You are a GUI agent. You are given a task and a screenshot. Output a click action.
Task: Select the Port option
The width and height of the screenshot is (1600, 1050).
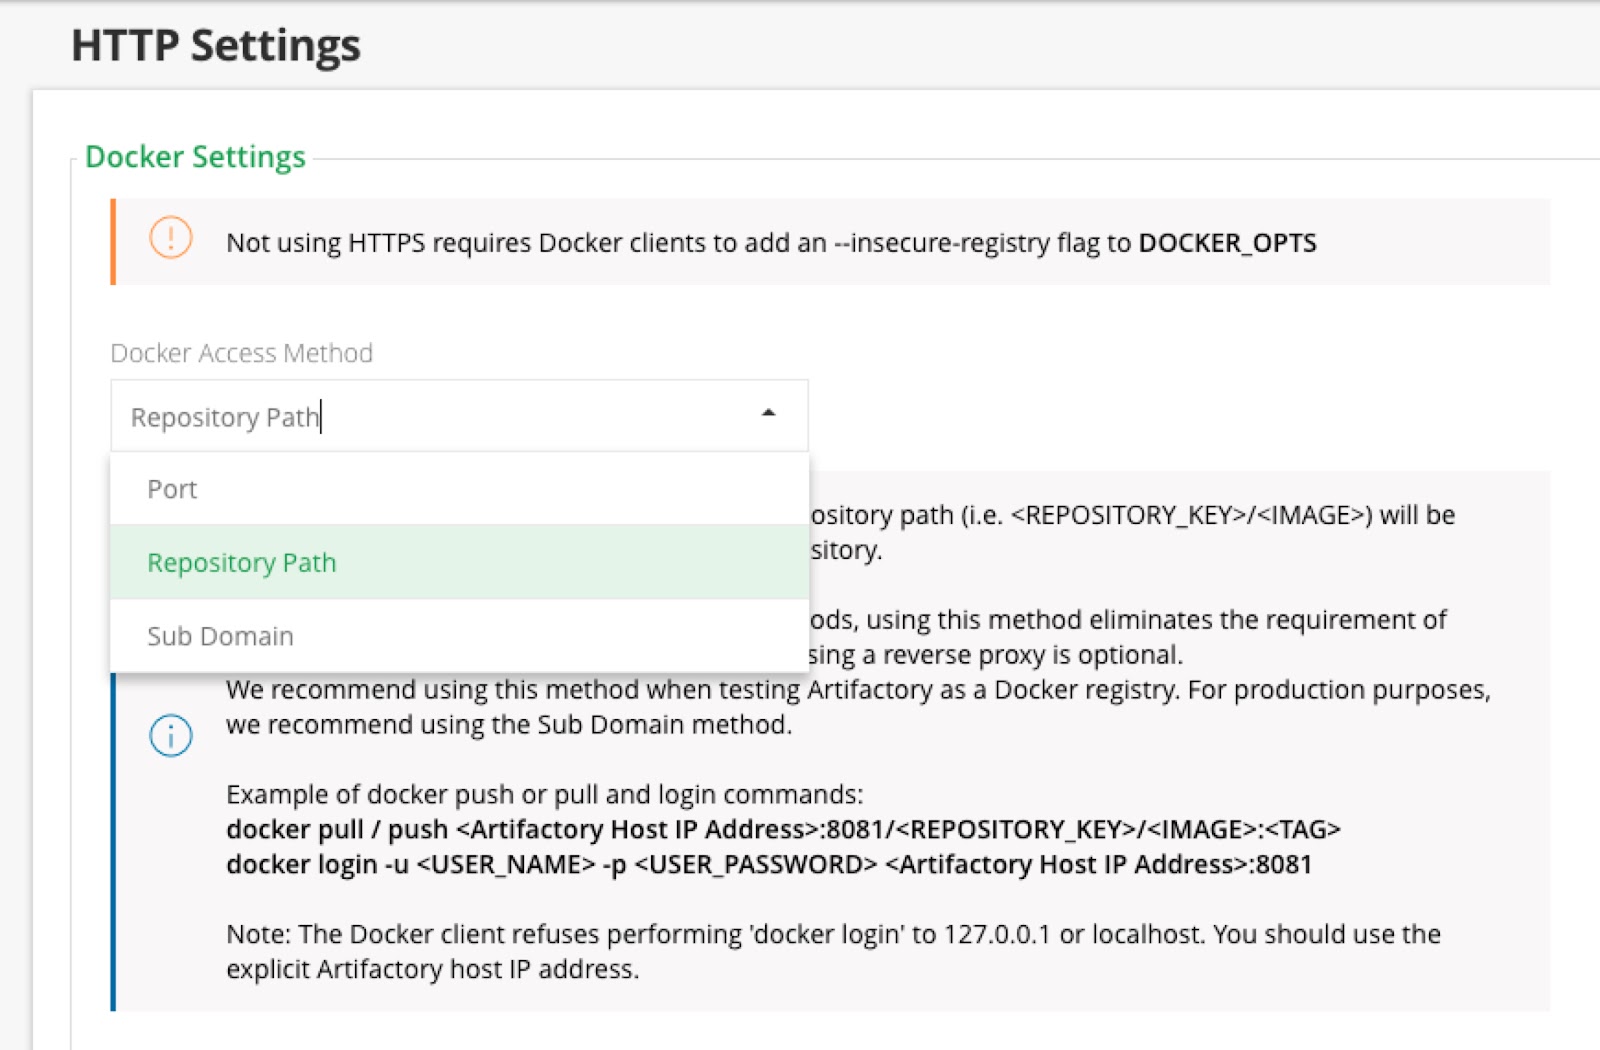pos(172,489)
